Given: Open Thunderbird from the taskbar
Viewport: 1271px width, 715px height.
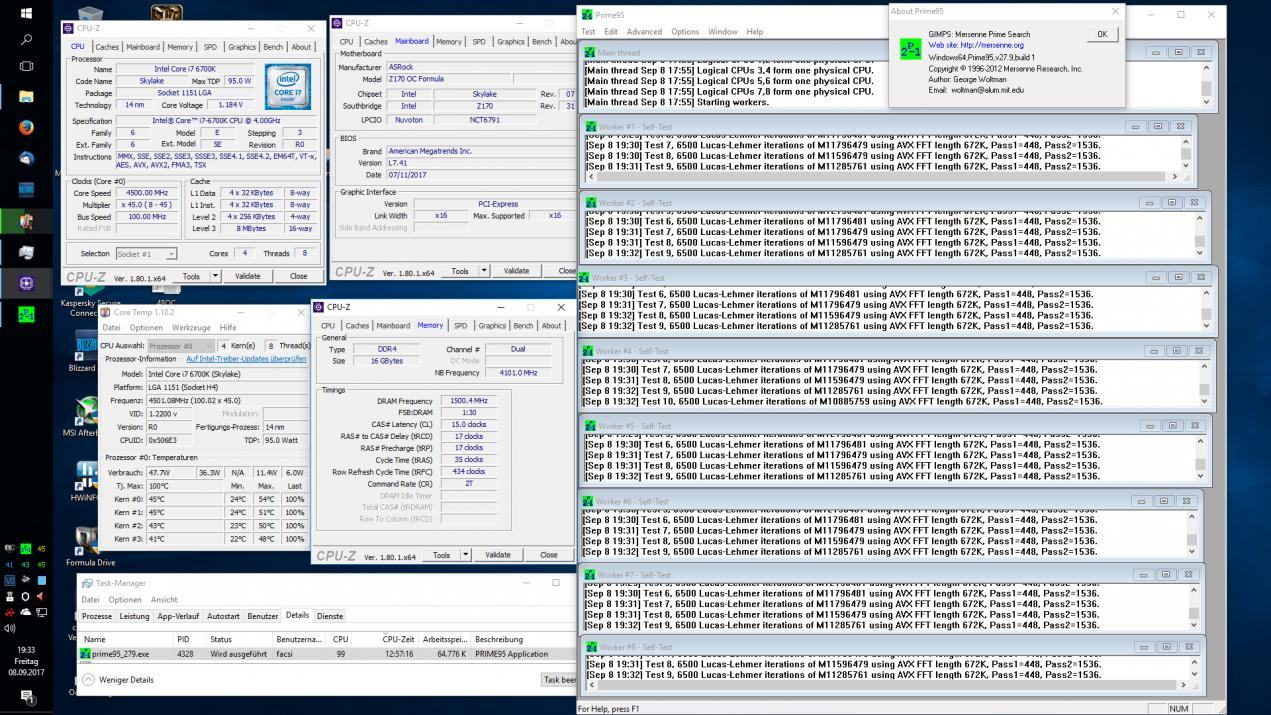Looking at the screenshot, I should 26,158.
